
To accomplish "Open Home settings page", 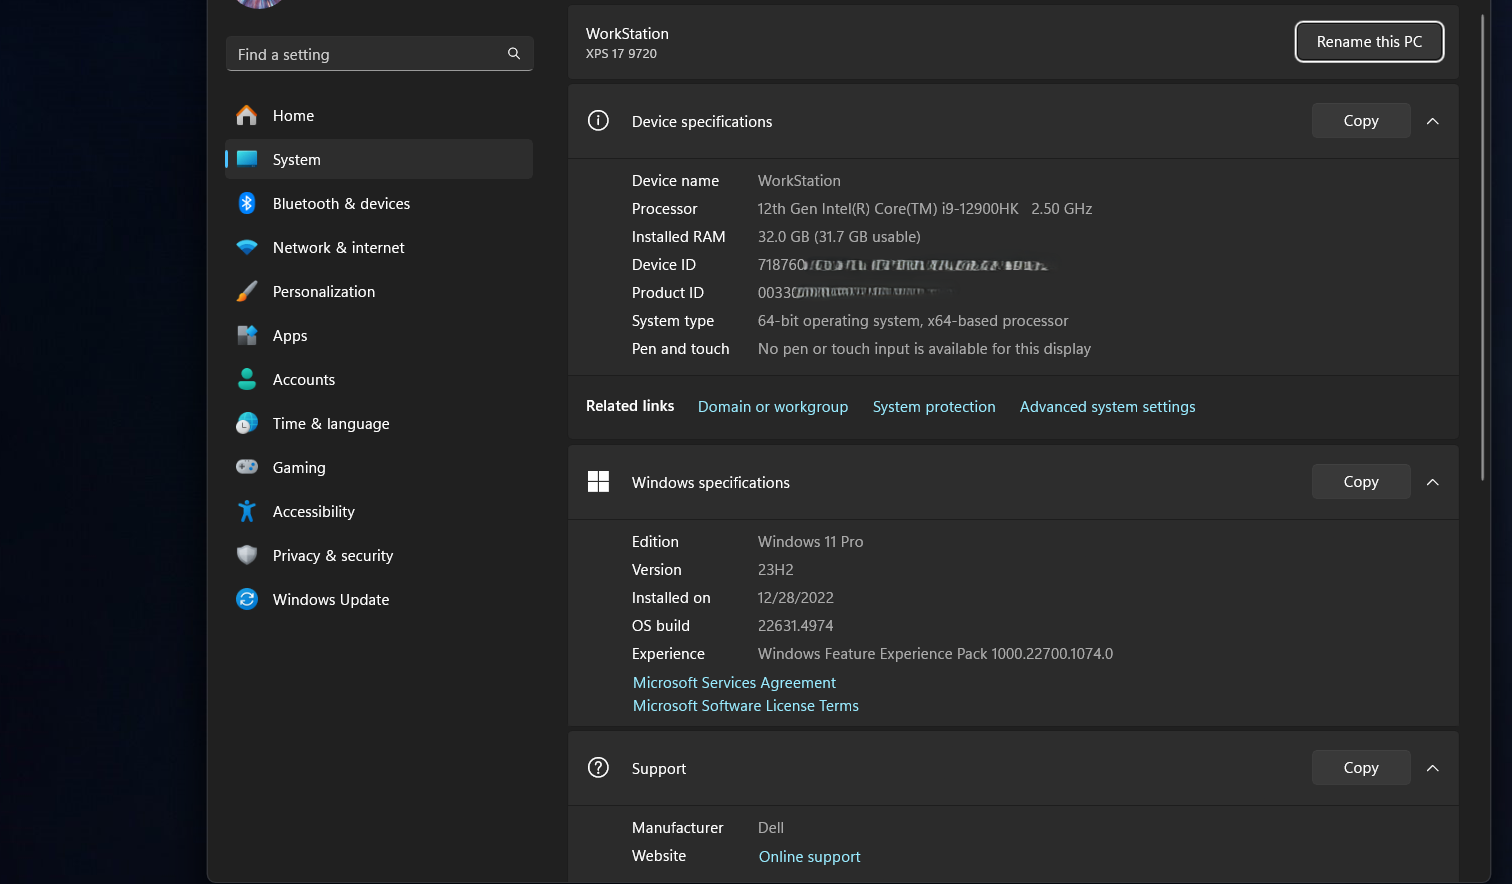I will pos(379,115).
